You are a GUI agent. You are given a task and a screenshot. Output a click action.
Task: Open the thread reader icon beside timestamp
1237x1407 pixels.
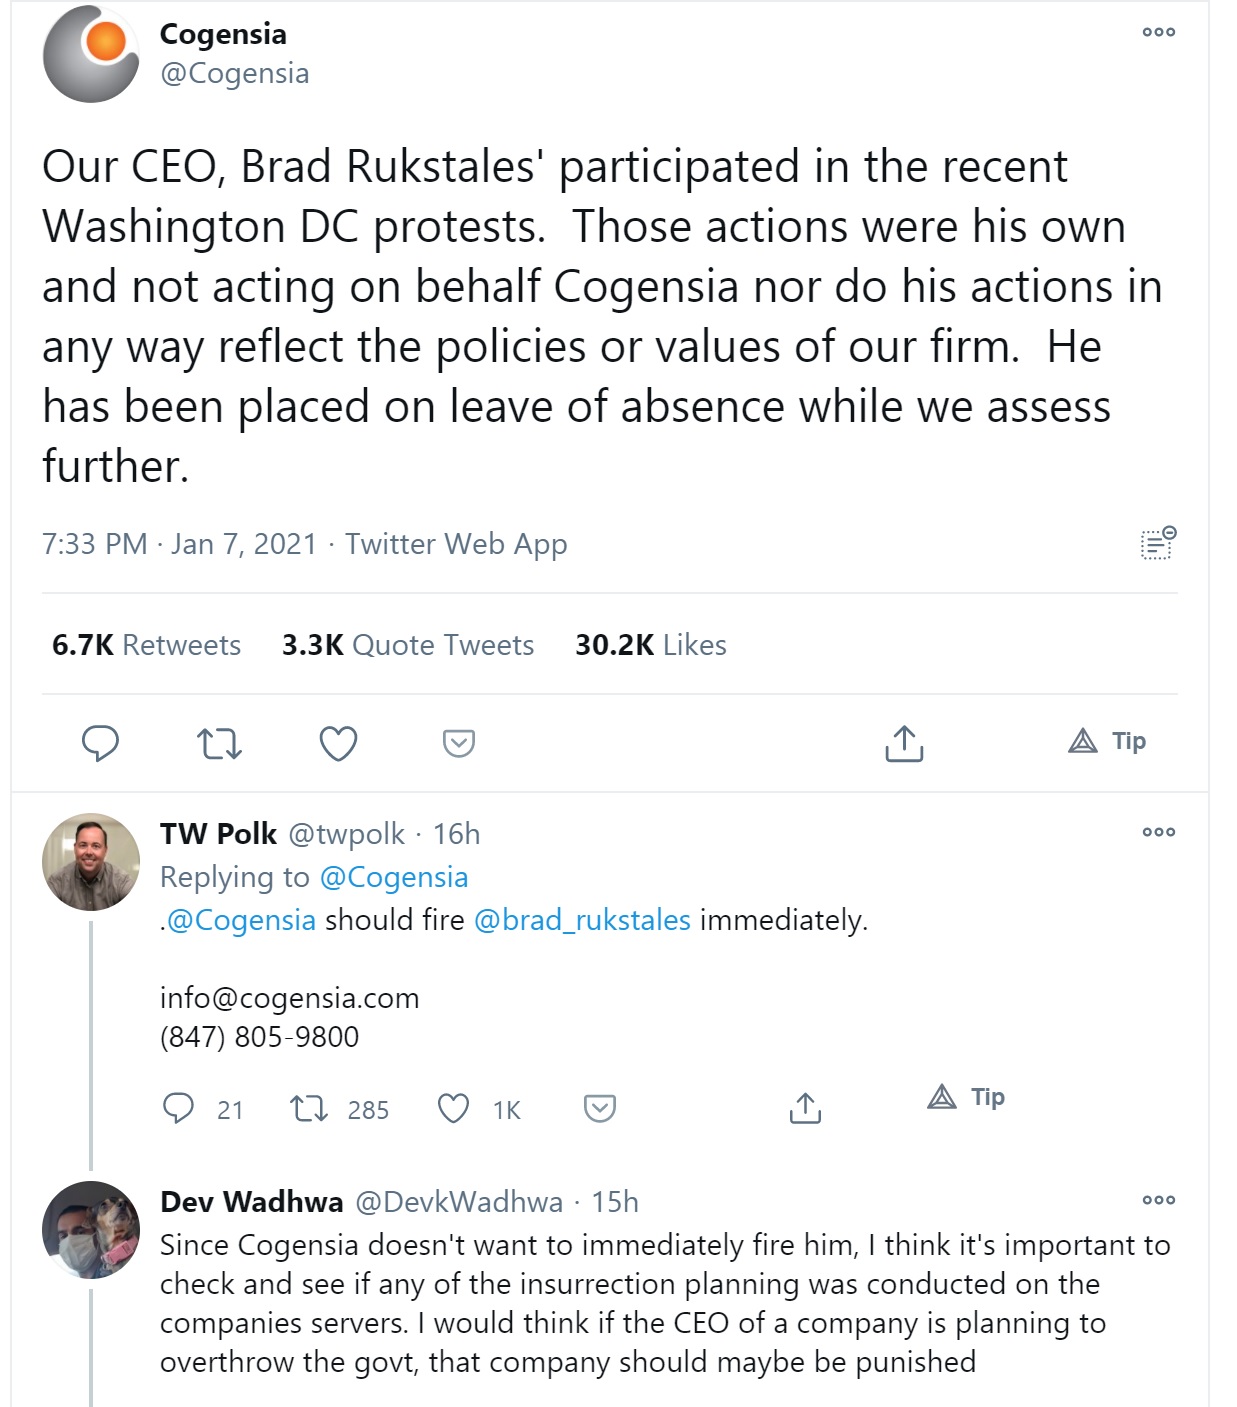pyautogui.click(x=1158, y=543)
